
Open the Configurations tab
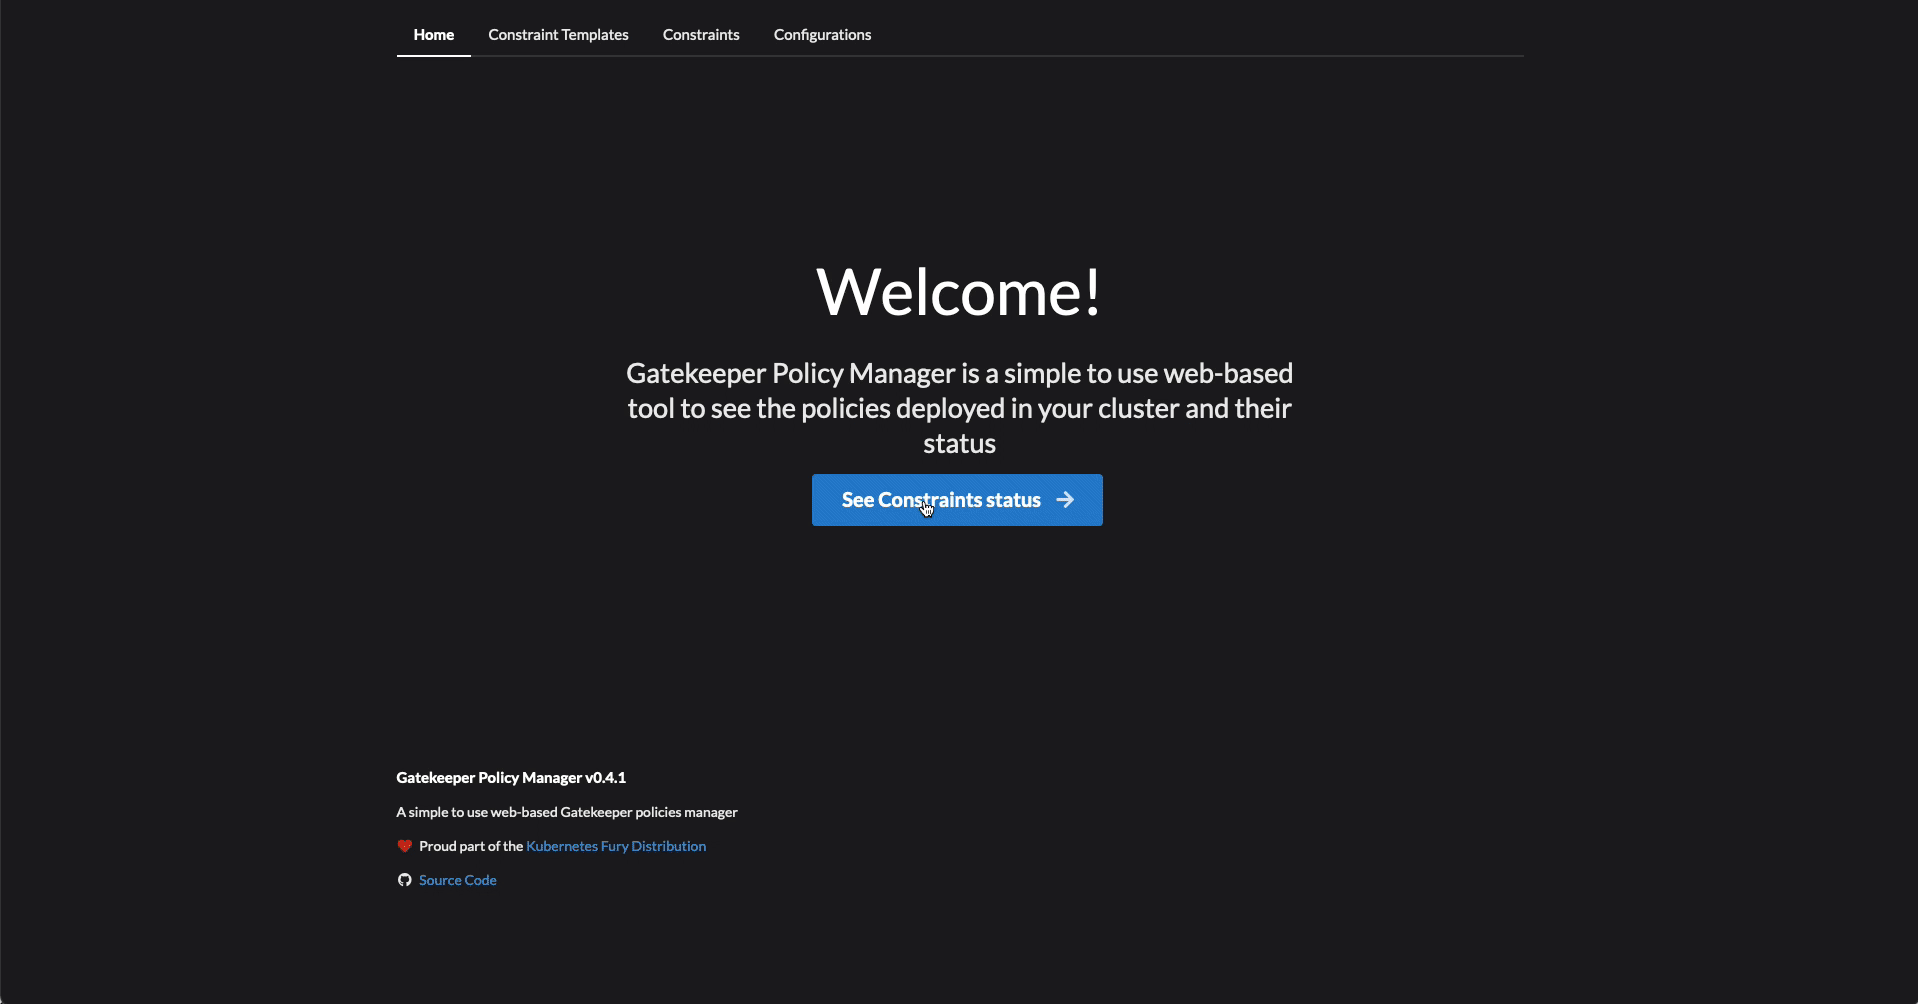(x=822, y=35)
